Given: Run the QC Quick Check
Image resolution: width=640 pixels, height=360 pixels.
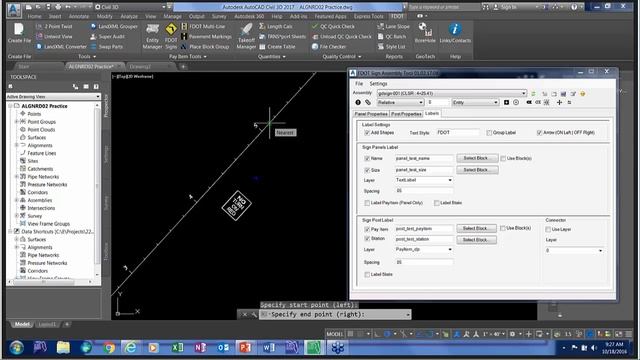Looking at the screenshot, I should pos(333,26).
